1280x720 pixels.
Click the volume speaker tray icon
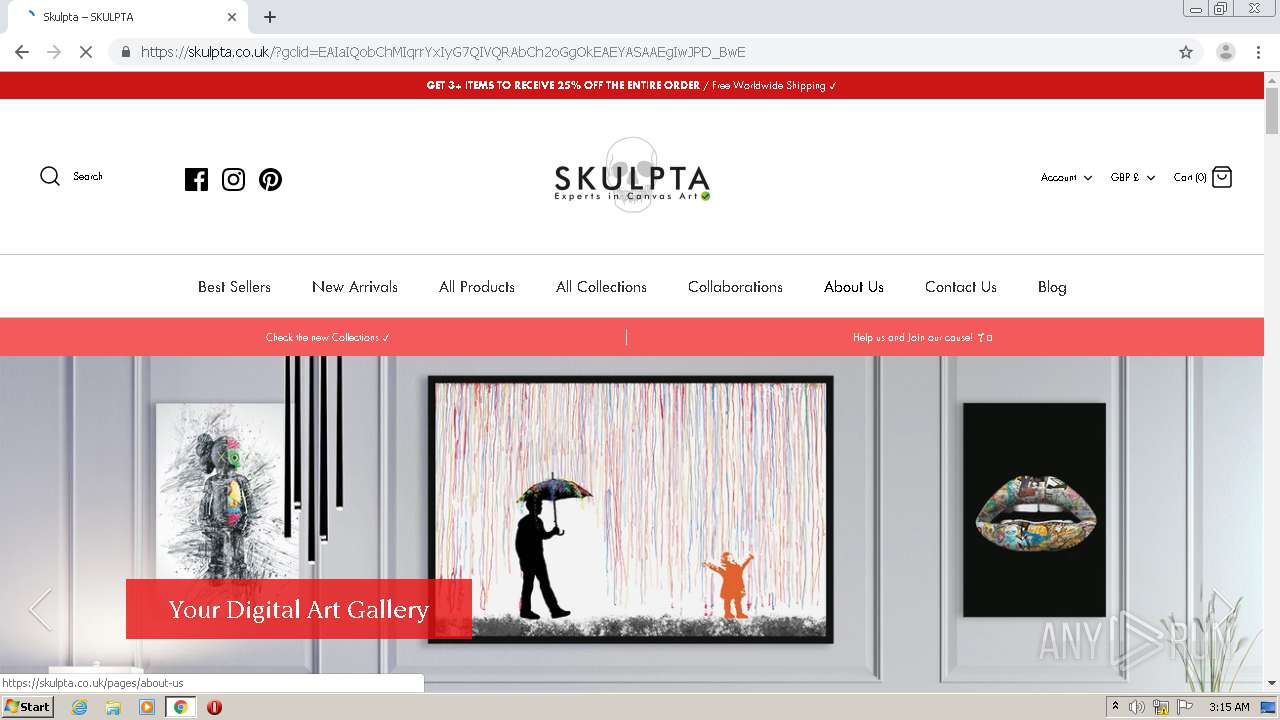tap(1137, 707)
